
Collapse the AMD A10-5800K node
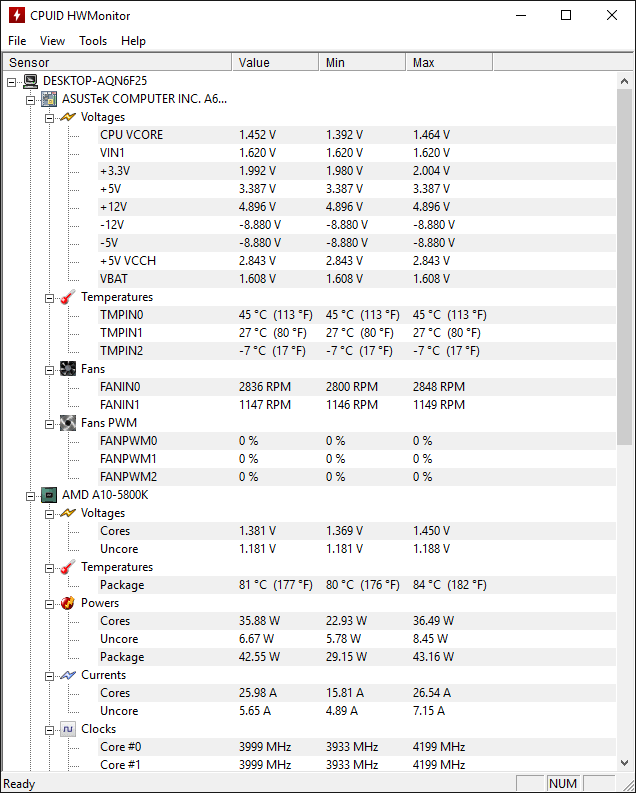pyautogui.click(x=30, y=496)
